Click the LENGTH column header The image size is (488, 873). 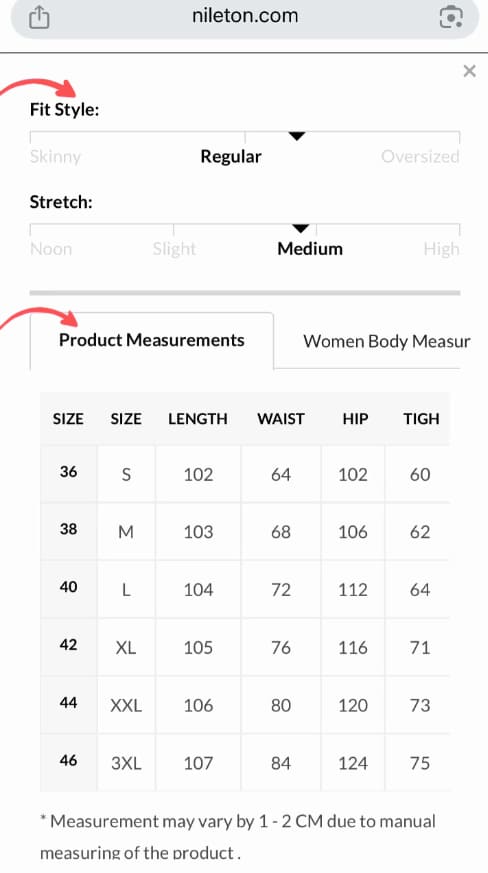click(x=198, y=419)
